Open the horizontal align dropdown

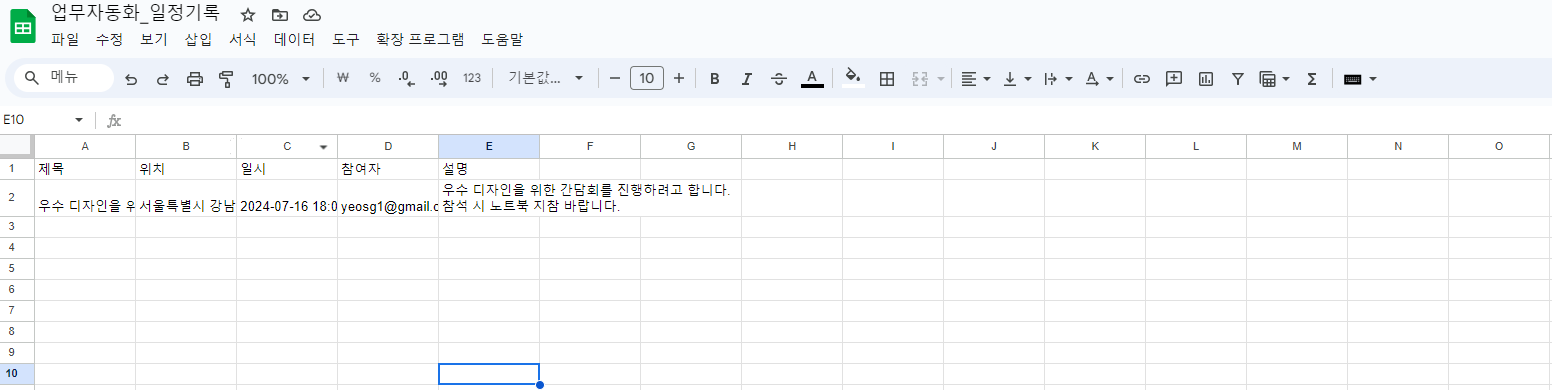tap(975, 78)
